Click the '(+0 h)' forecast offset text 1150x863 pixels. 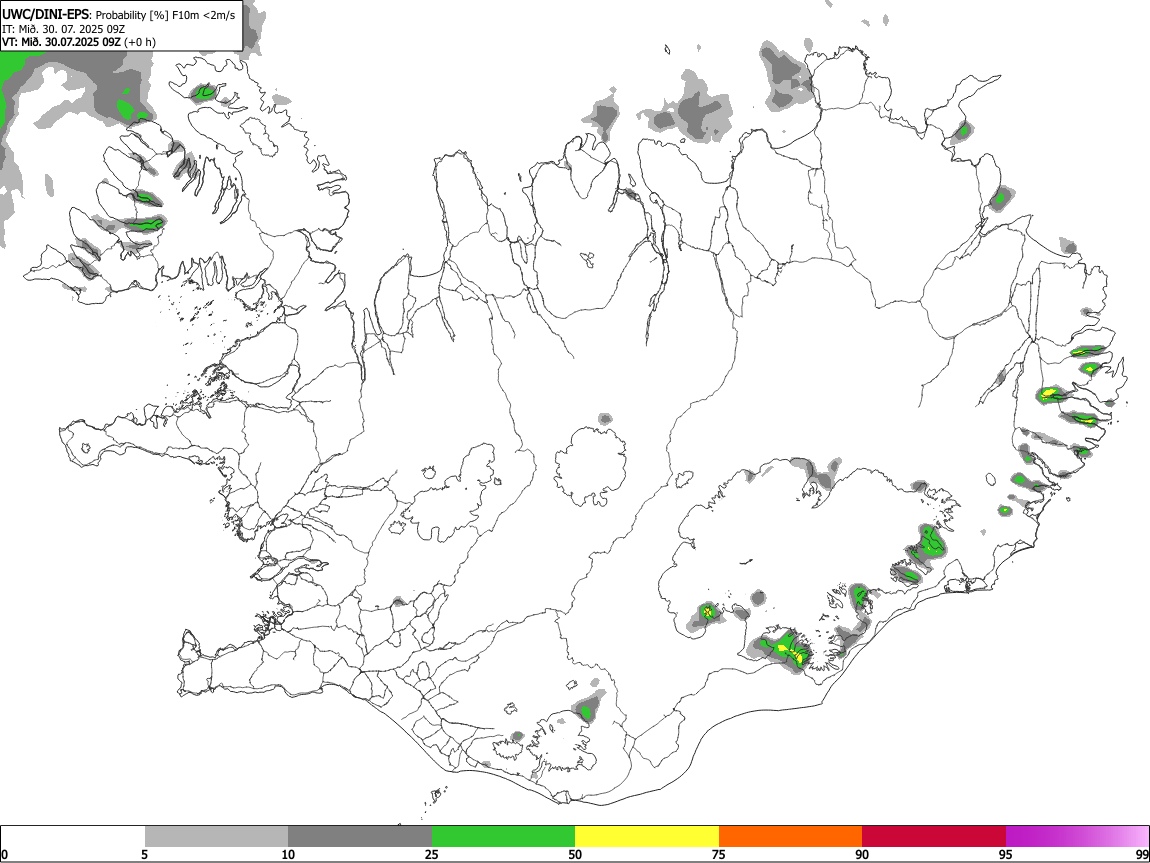[140, 42]
